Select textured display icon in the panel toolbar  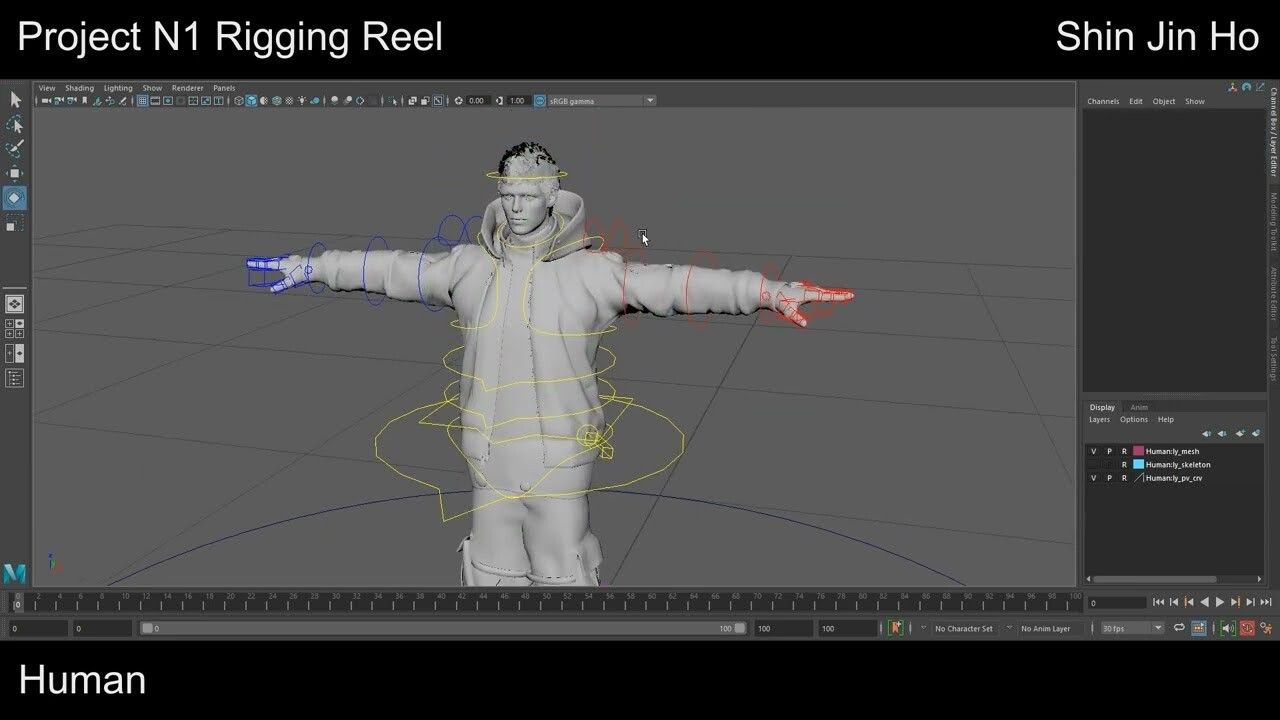point(276,100)
